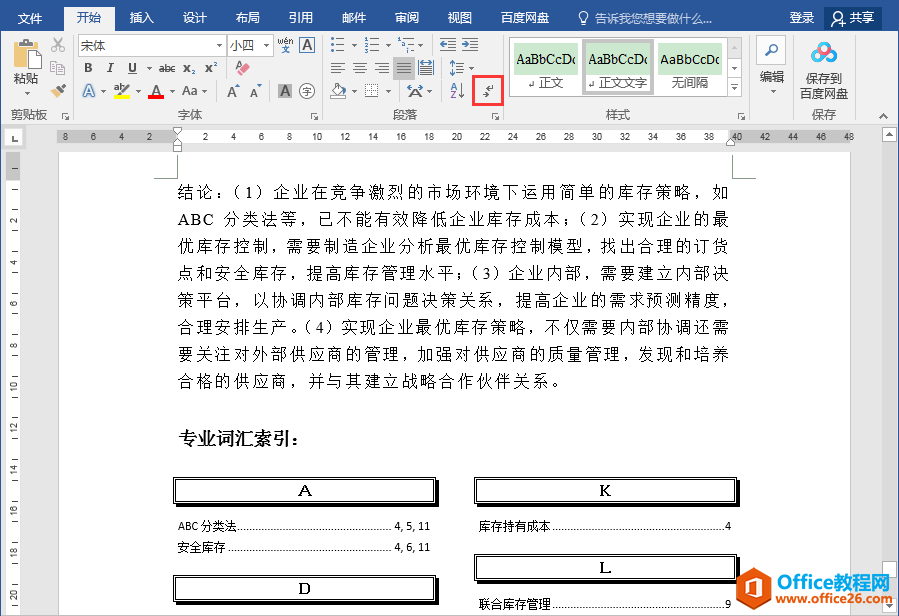
Task: Click the red font color button
Action: point(156,91)
